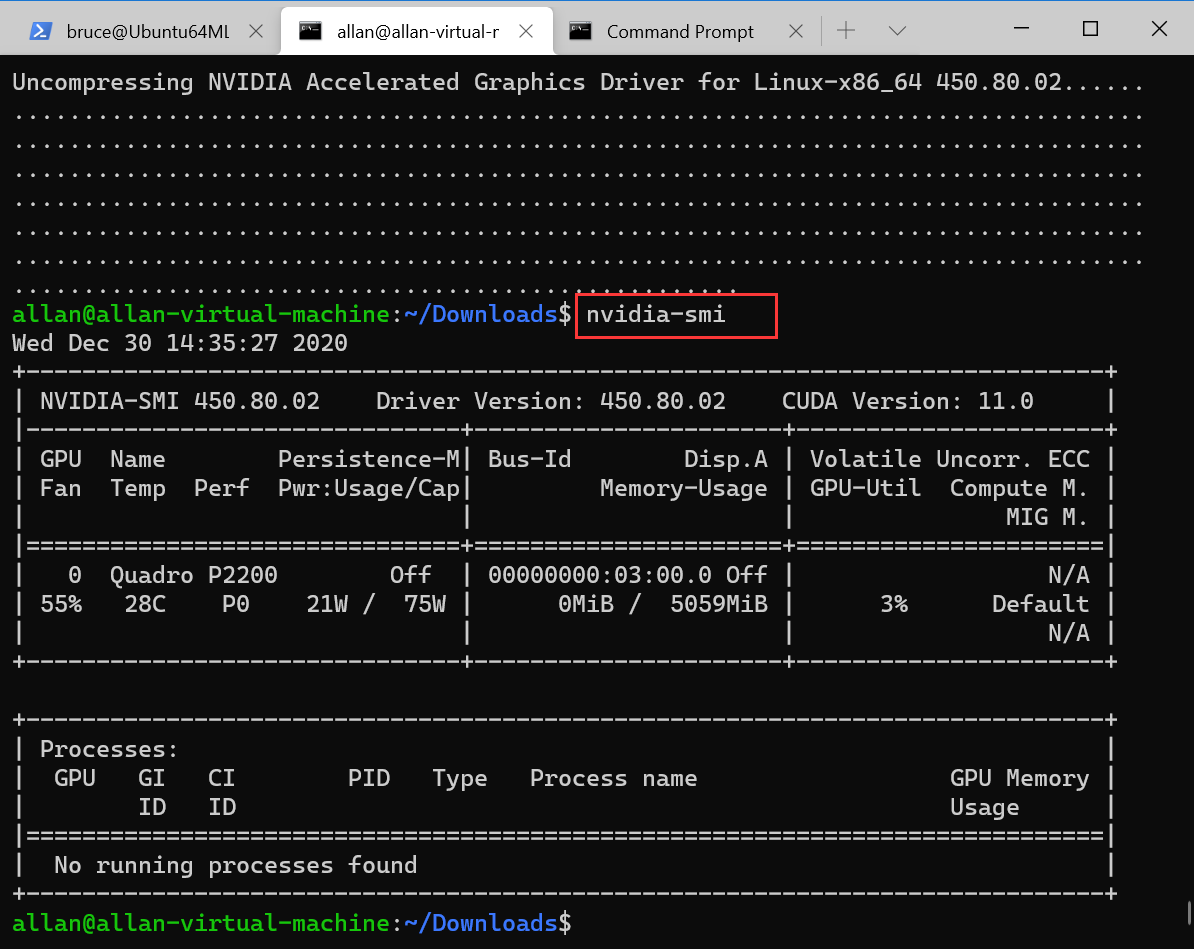
Task: Click the 'Processes:' section label
Action: [x=109, y=749]
